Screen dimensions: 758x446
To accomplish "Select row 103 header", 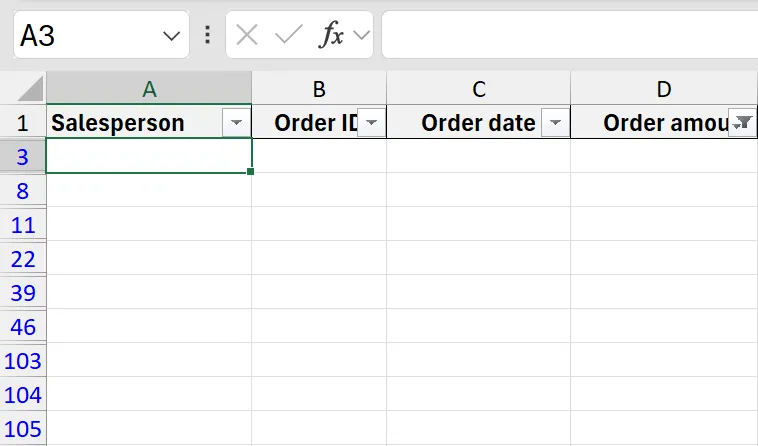I will click(23, 360).
